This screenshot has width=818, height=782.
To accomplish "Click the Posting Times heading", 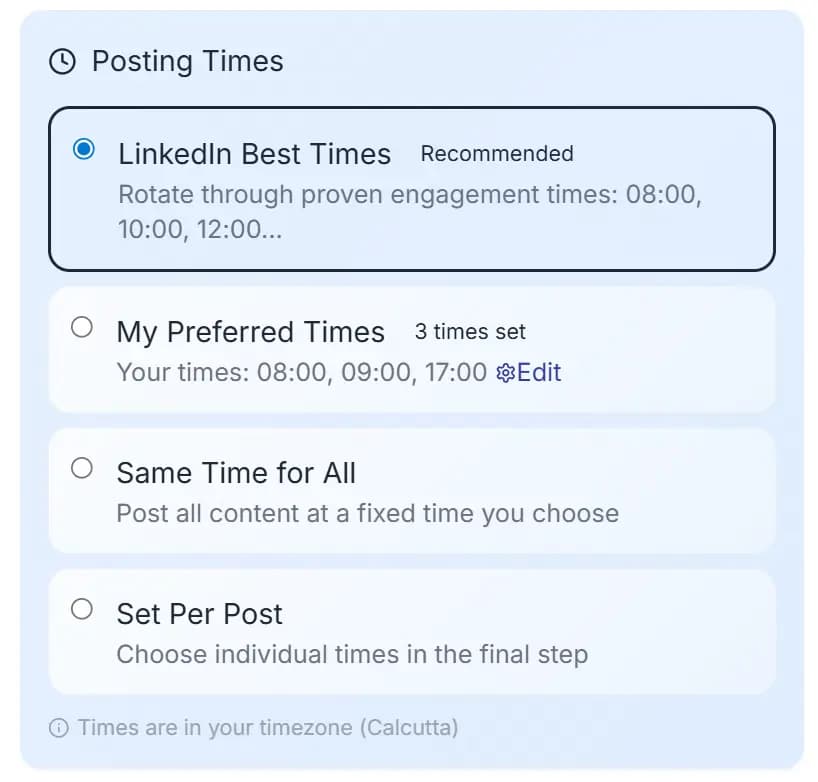I will click(x=186, y=61).
